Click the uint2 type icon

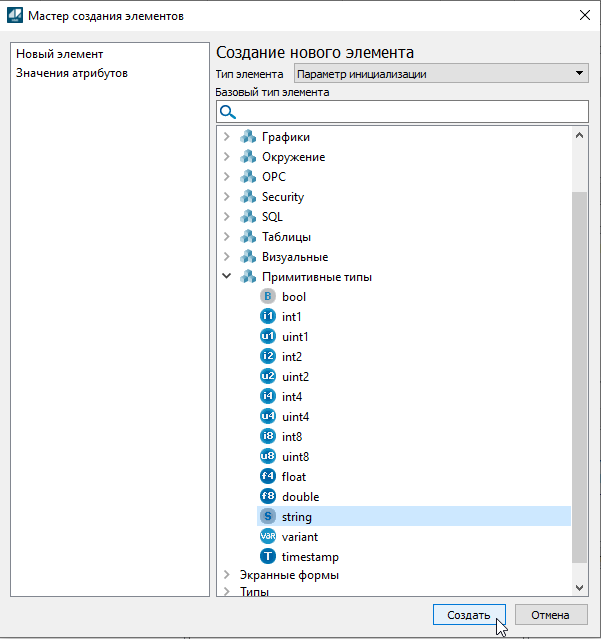pyautogui.click(x=267, y=377)
